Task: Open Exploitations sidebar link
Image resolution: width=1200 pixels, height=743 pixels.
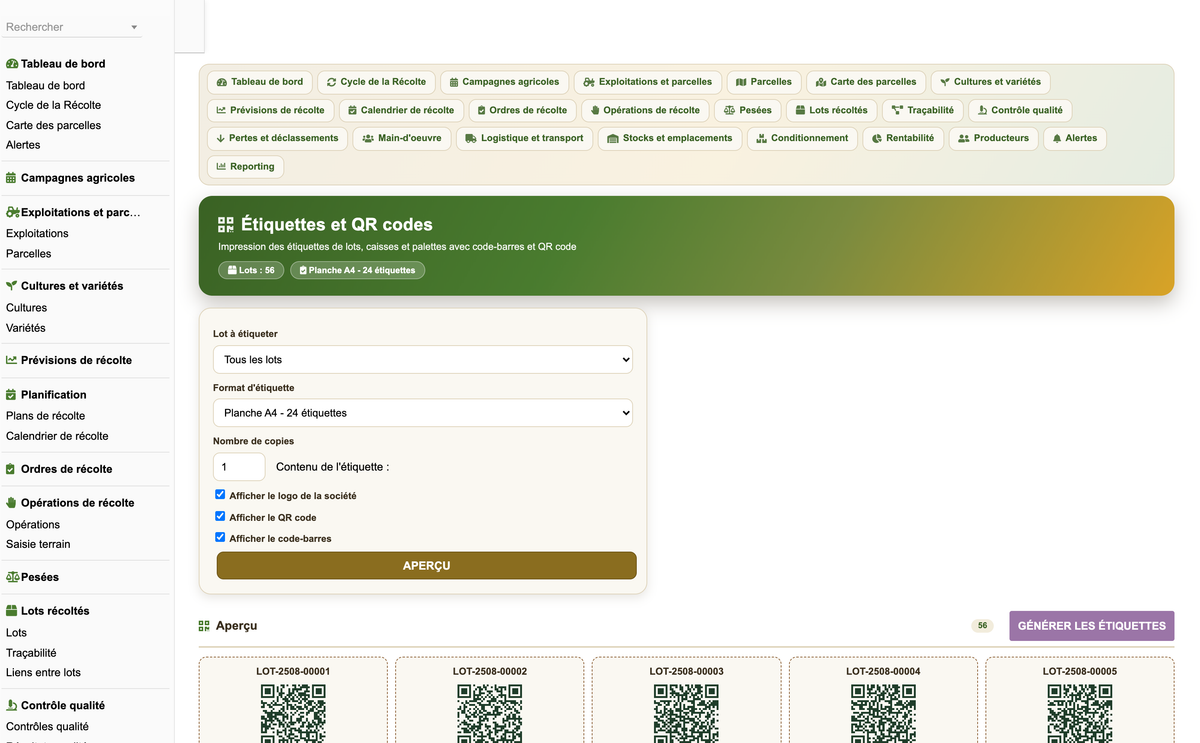Action: click(x=37, y=233)
